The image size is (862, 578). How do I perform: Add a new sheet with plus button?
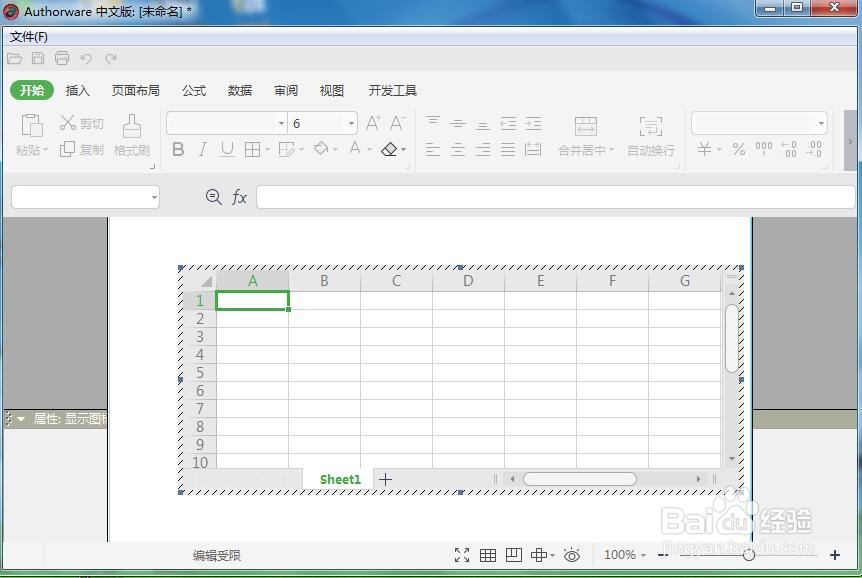click(385, 480)
